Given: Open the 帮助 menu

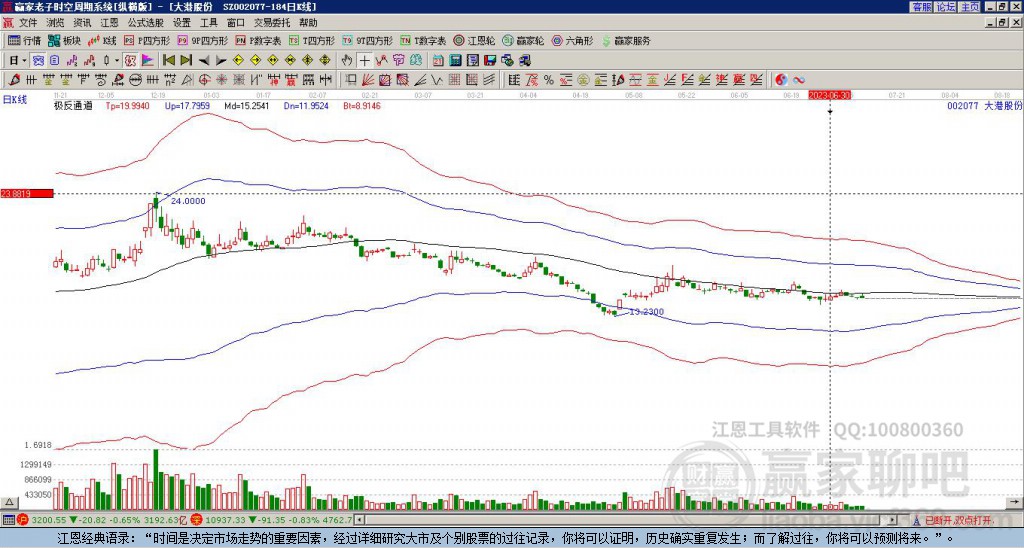Looking at the screenshot, I should tap(308, 23).
